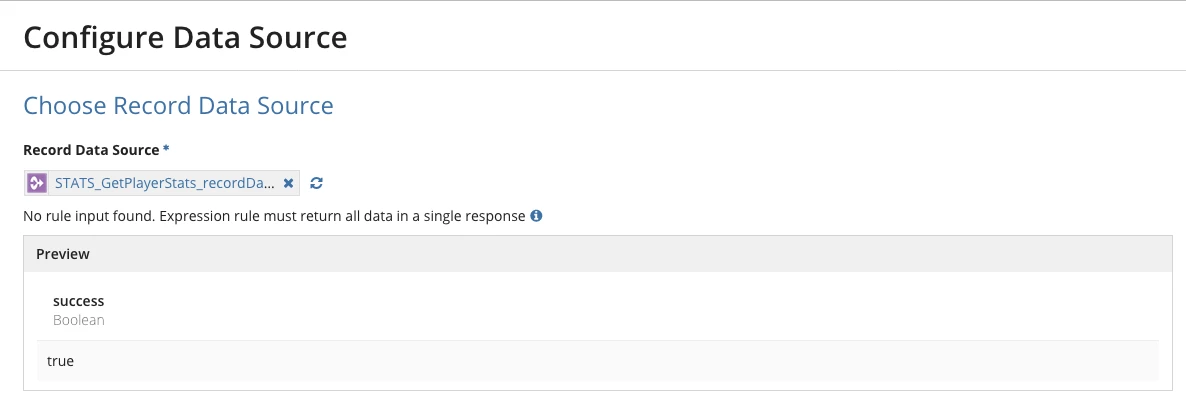Click the purple expression rule icon

click(x=36, y=183)
